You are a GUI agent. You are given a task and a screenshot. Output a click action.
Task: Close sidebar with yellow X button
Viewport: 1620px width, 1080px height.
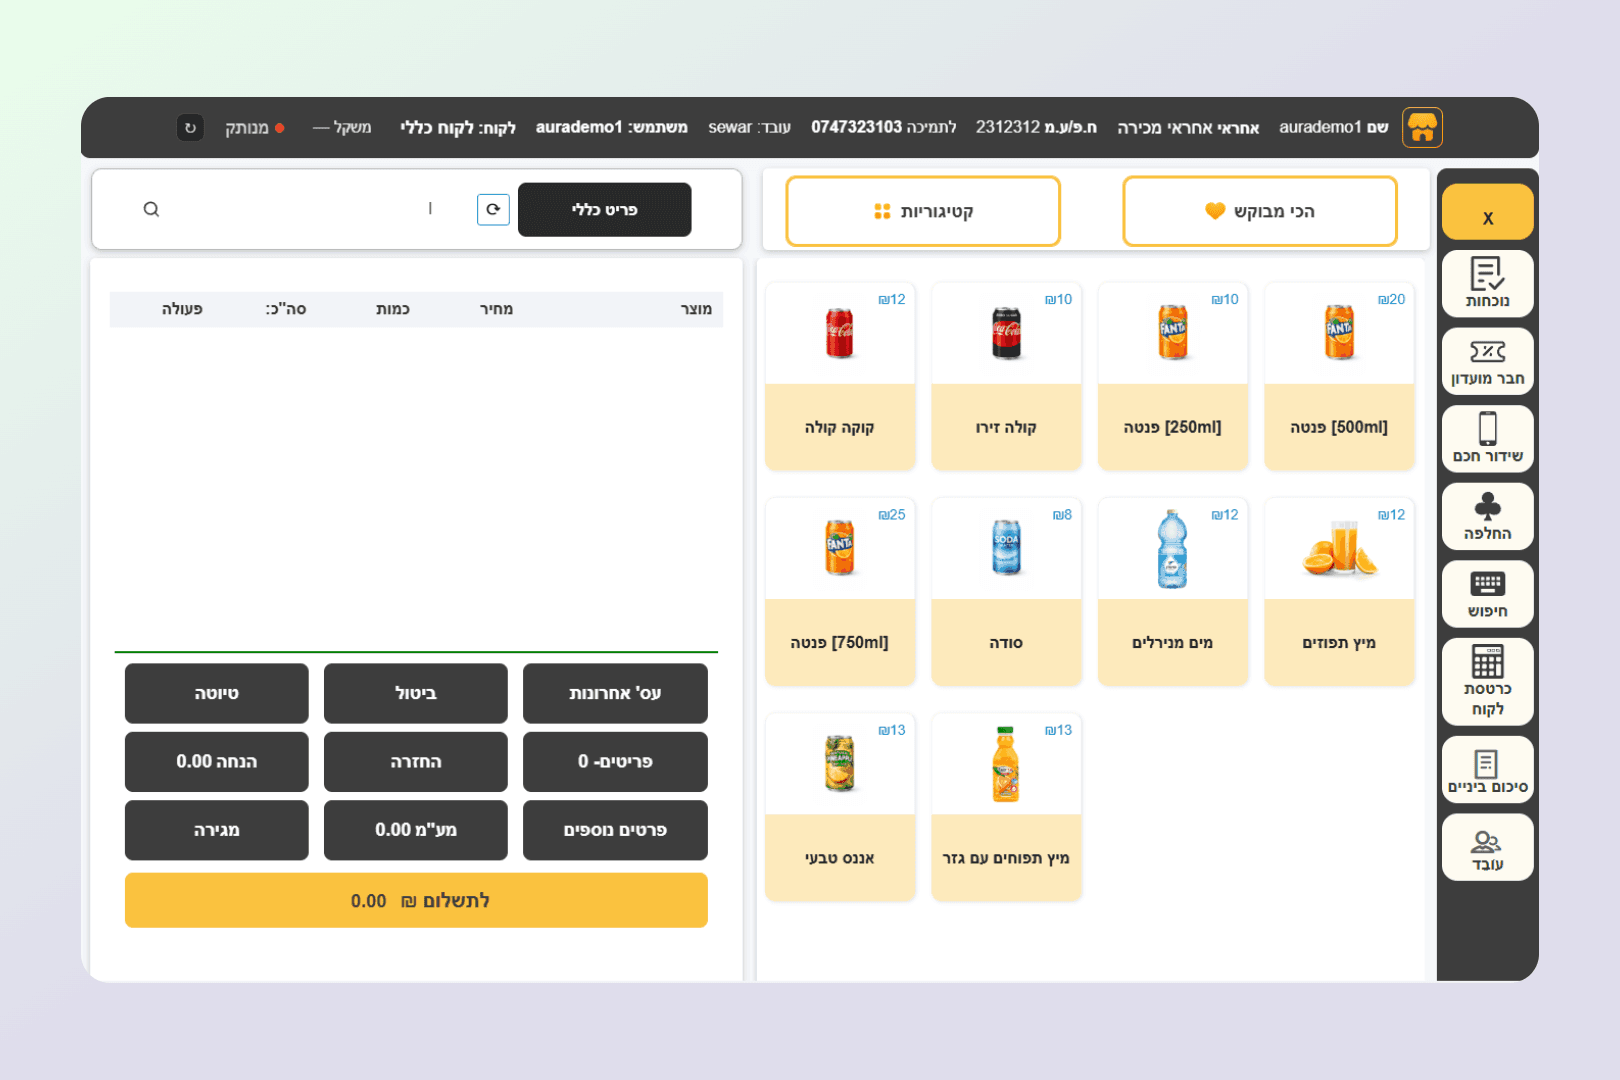(x=1487, y=212)
